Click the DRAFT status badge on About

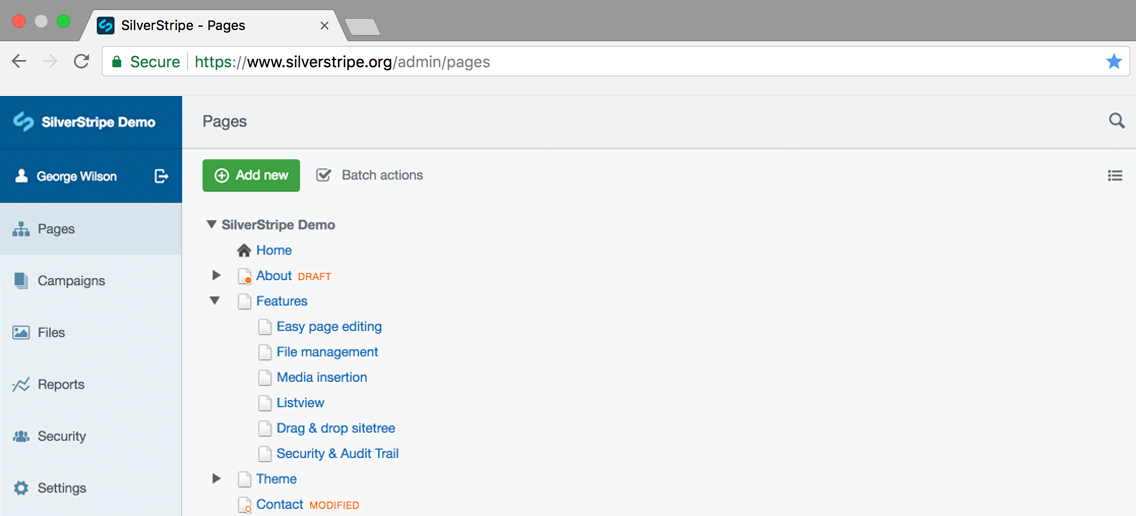tap(314, 277)
